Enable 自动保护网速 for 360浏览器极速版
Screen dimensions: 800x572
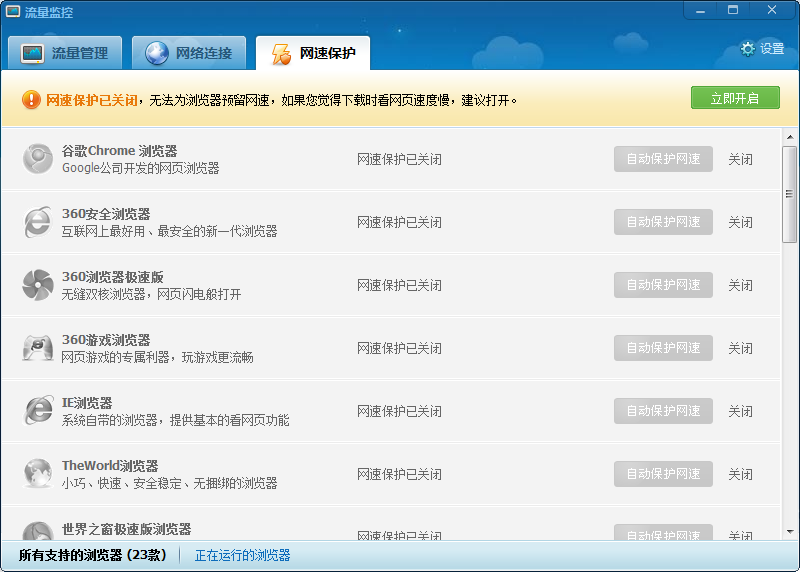(x=663, y=285)
